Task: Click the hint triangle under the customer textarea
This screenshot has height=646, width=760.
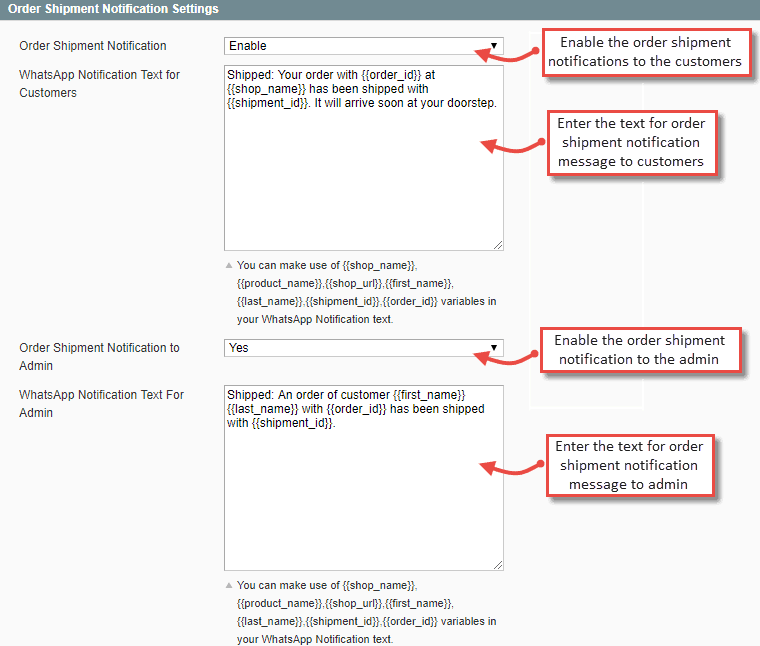Action: point(229,266)
